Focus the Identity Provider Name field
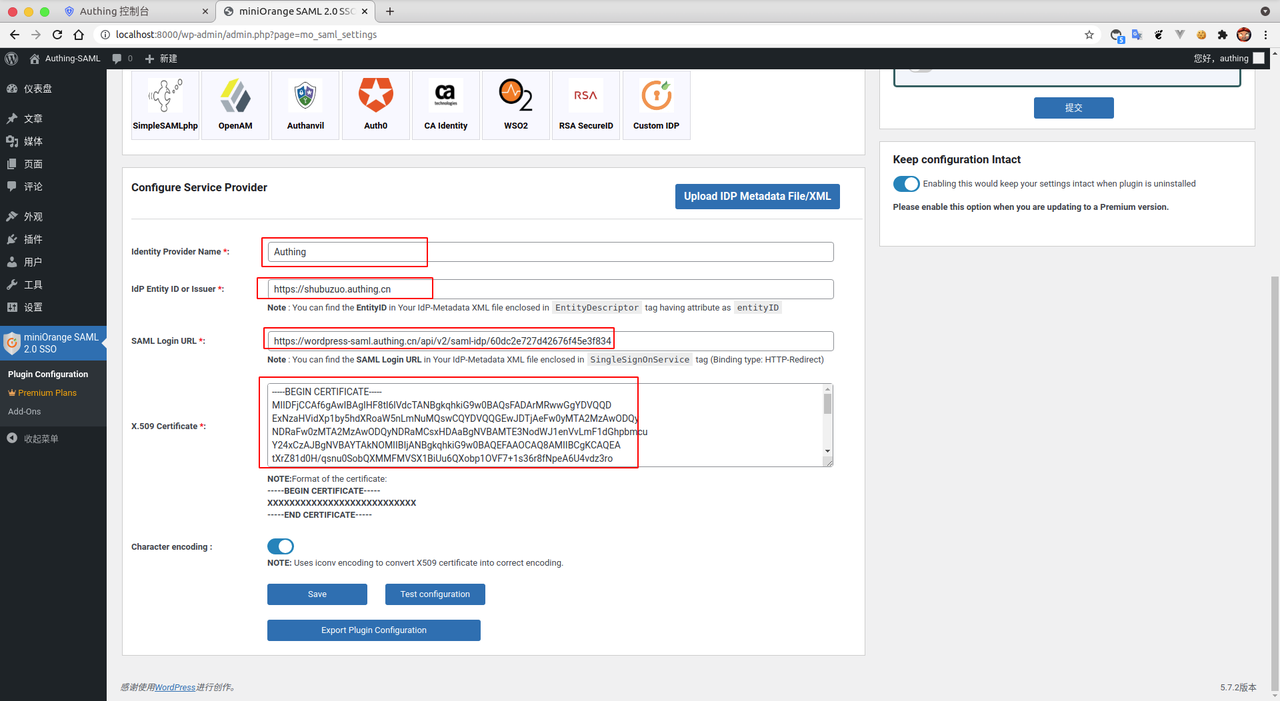This screenshot has width=1280, height=701. click(550, 252)
